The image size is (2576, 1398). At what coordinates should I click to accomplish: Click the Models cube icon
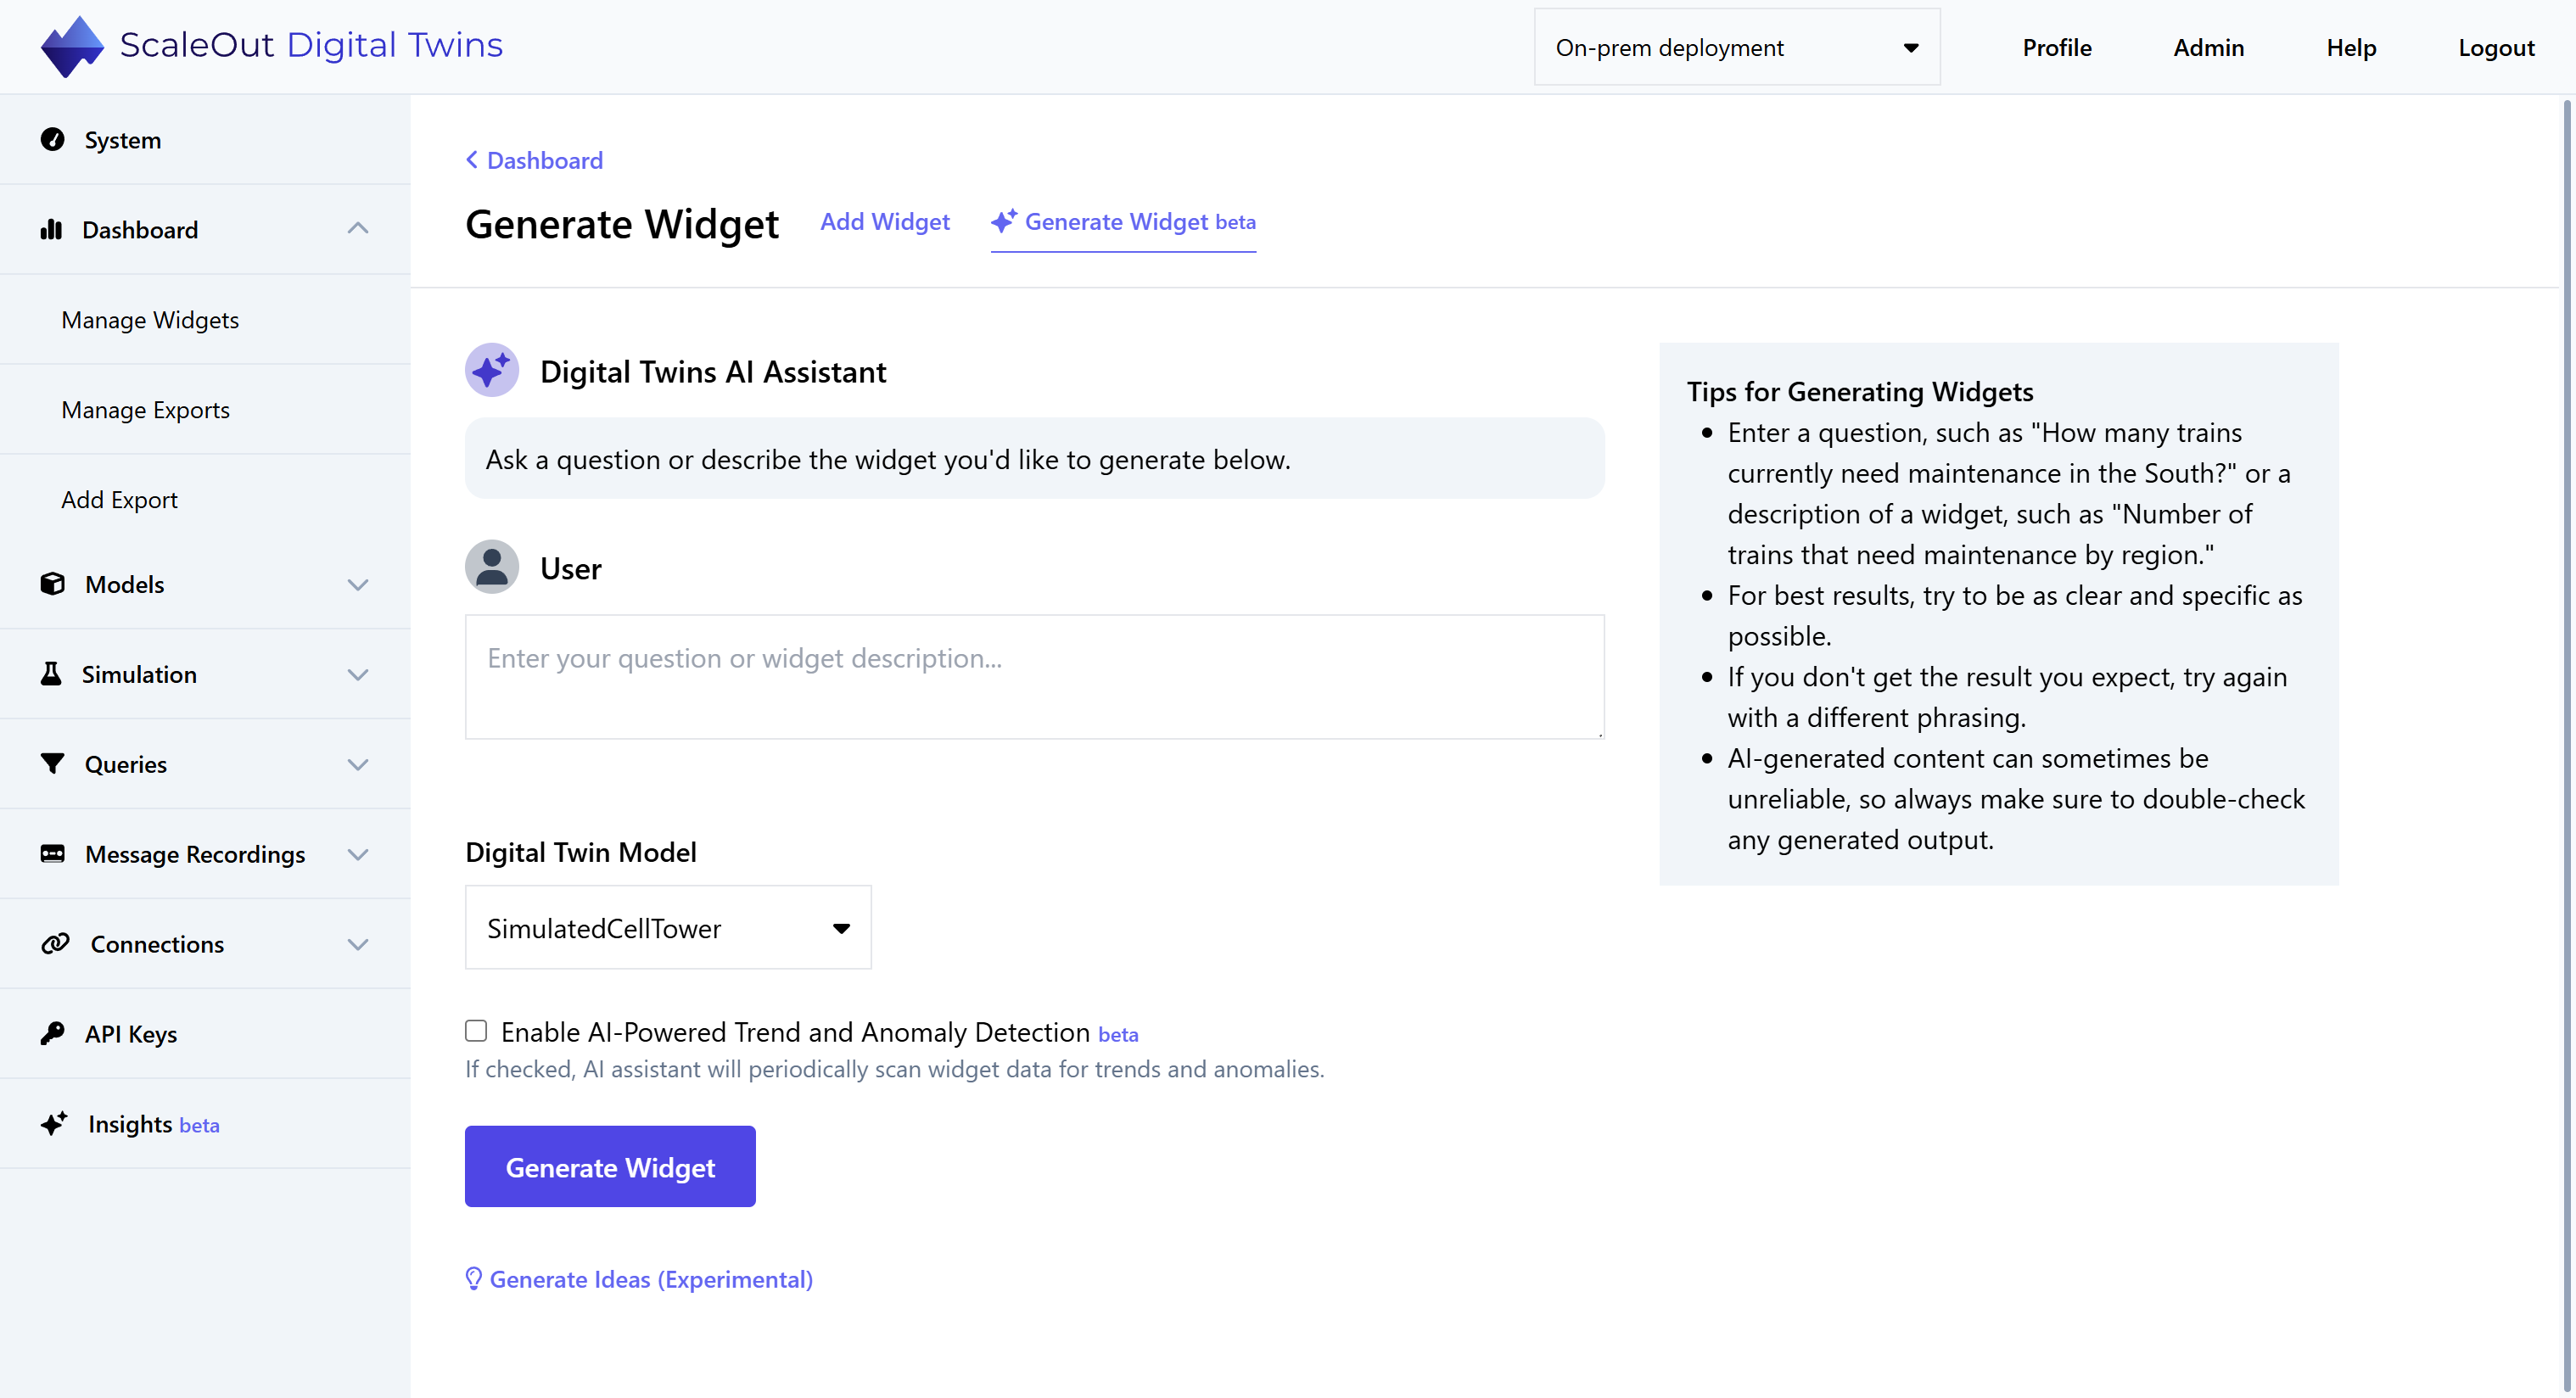(x=52, y=583)
